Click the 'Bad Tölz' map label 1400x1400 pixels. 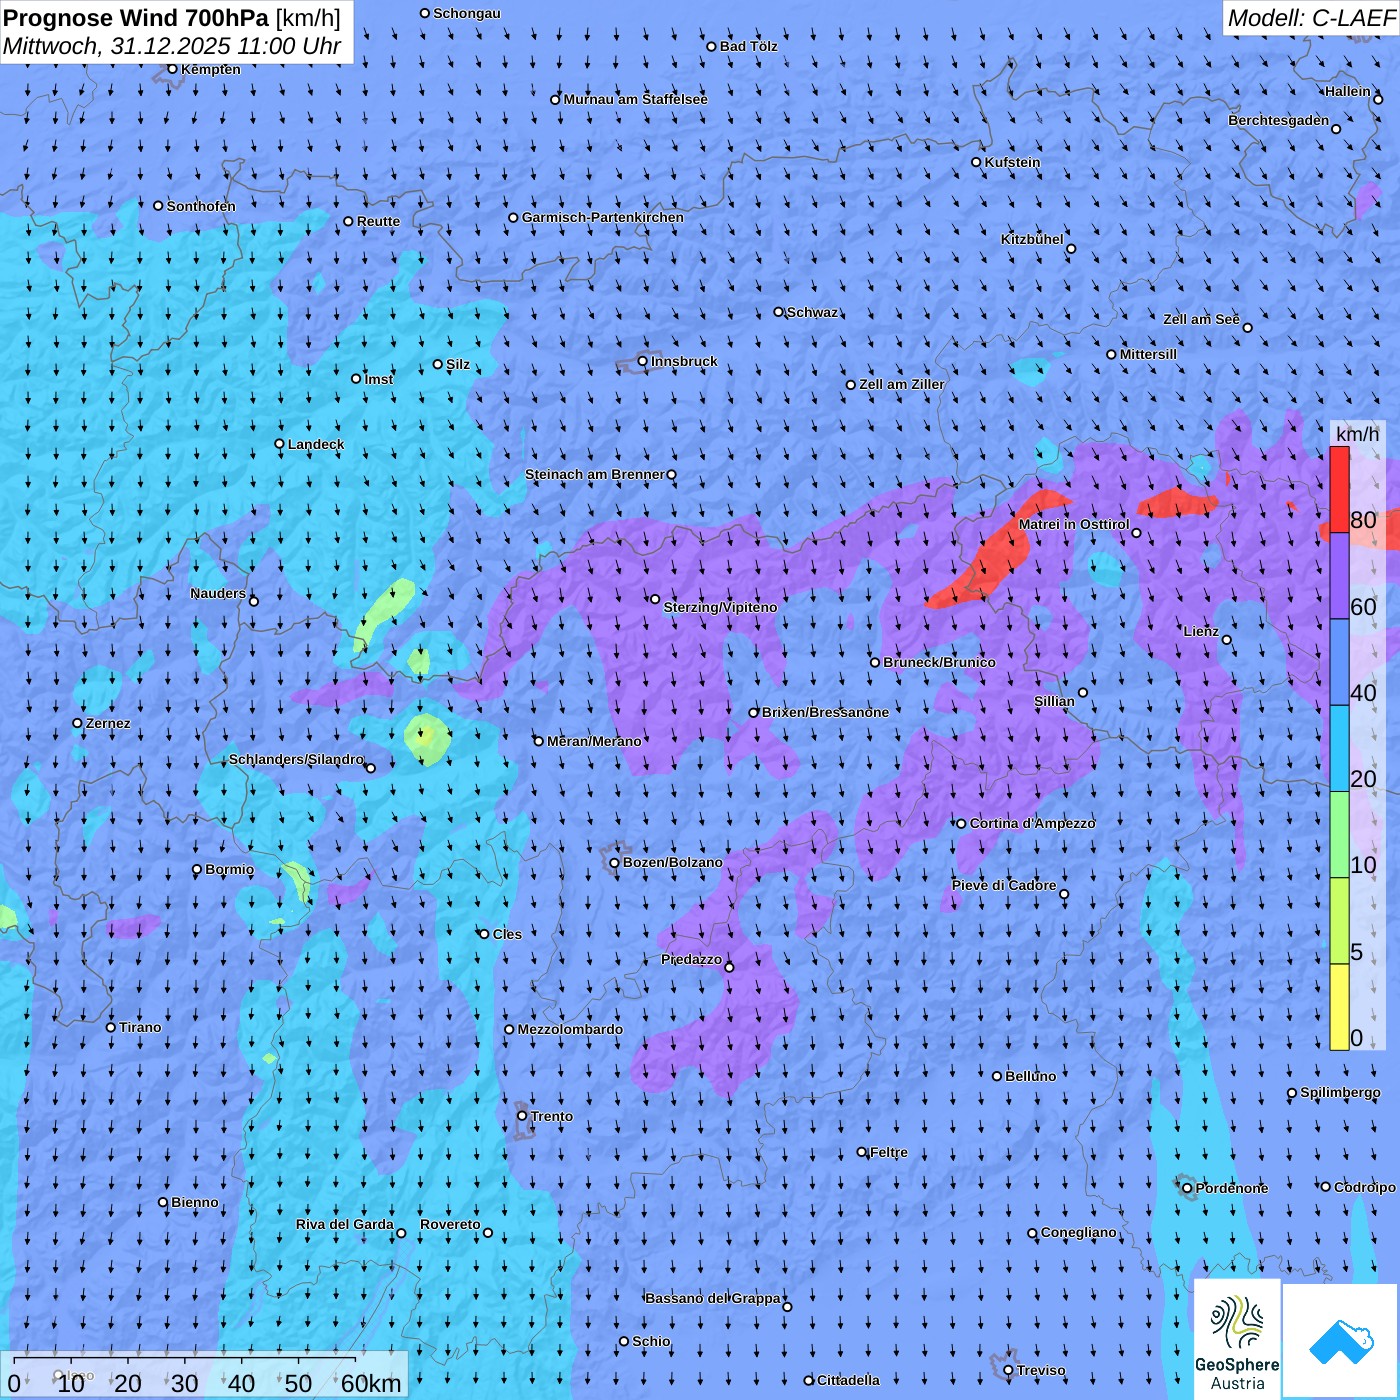748,46
